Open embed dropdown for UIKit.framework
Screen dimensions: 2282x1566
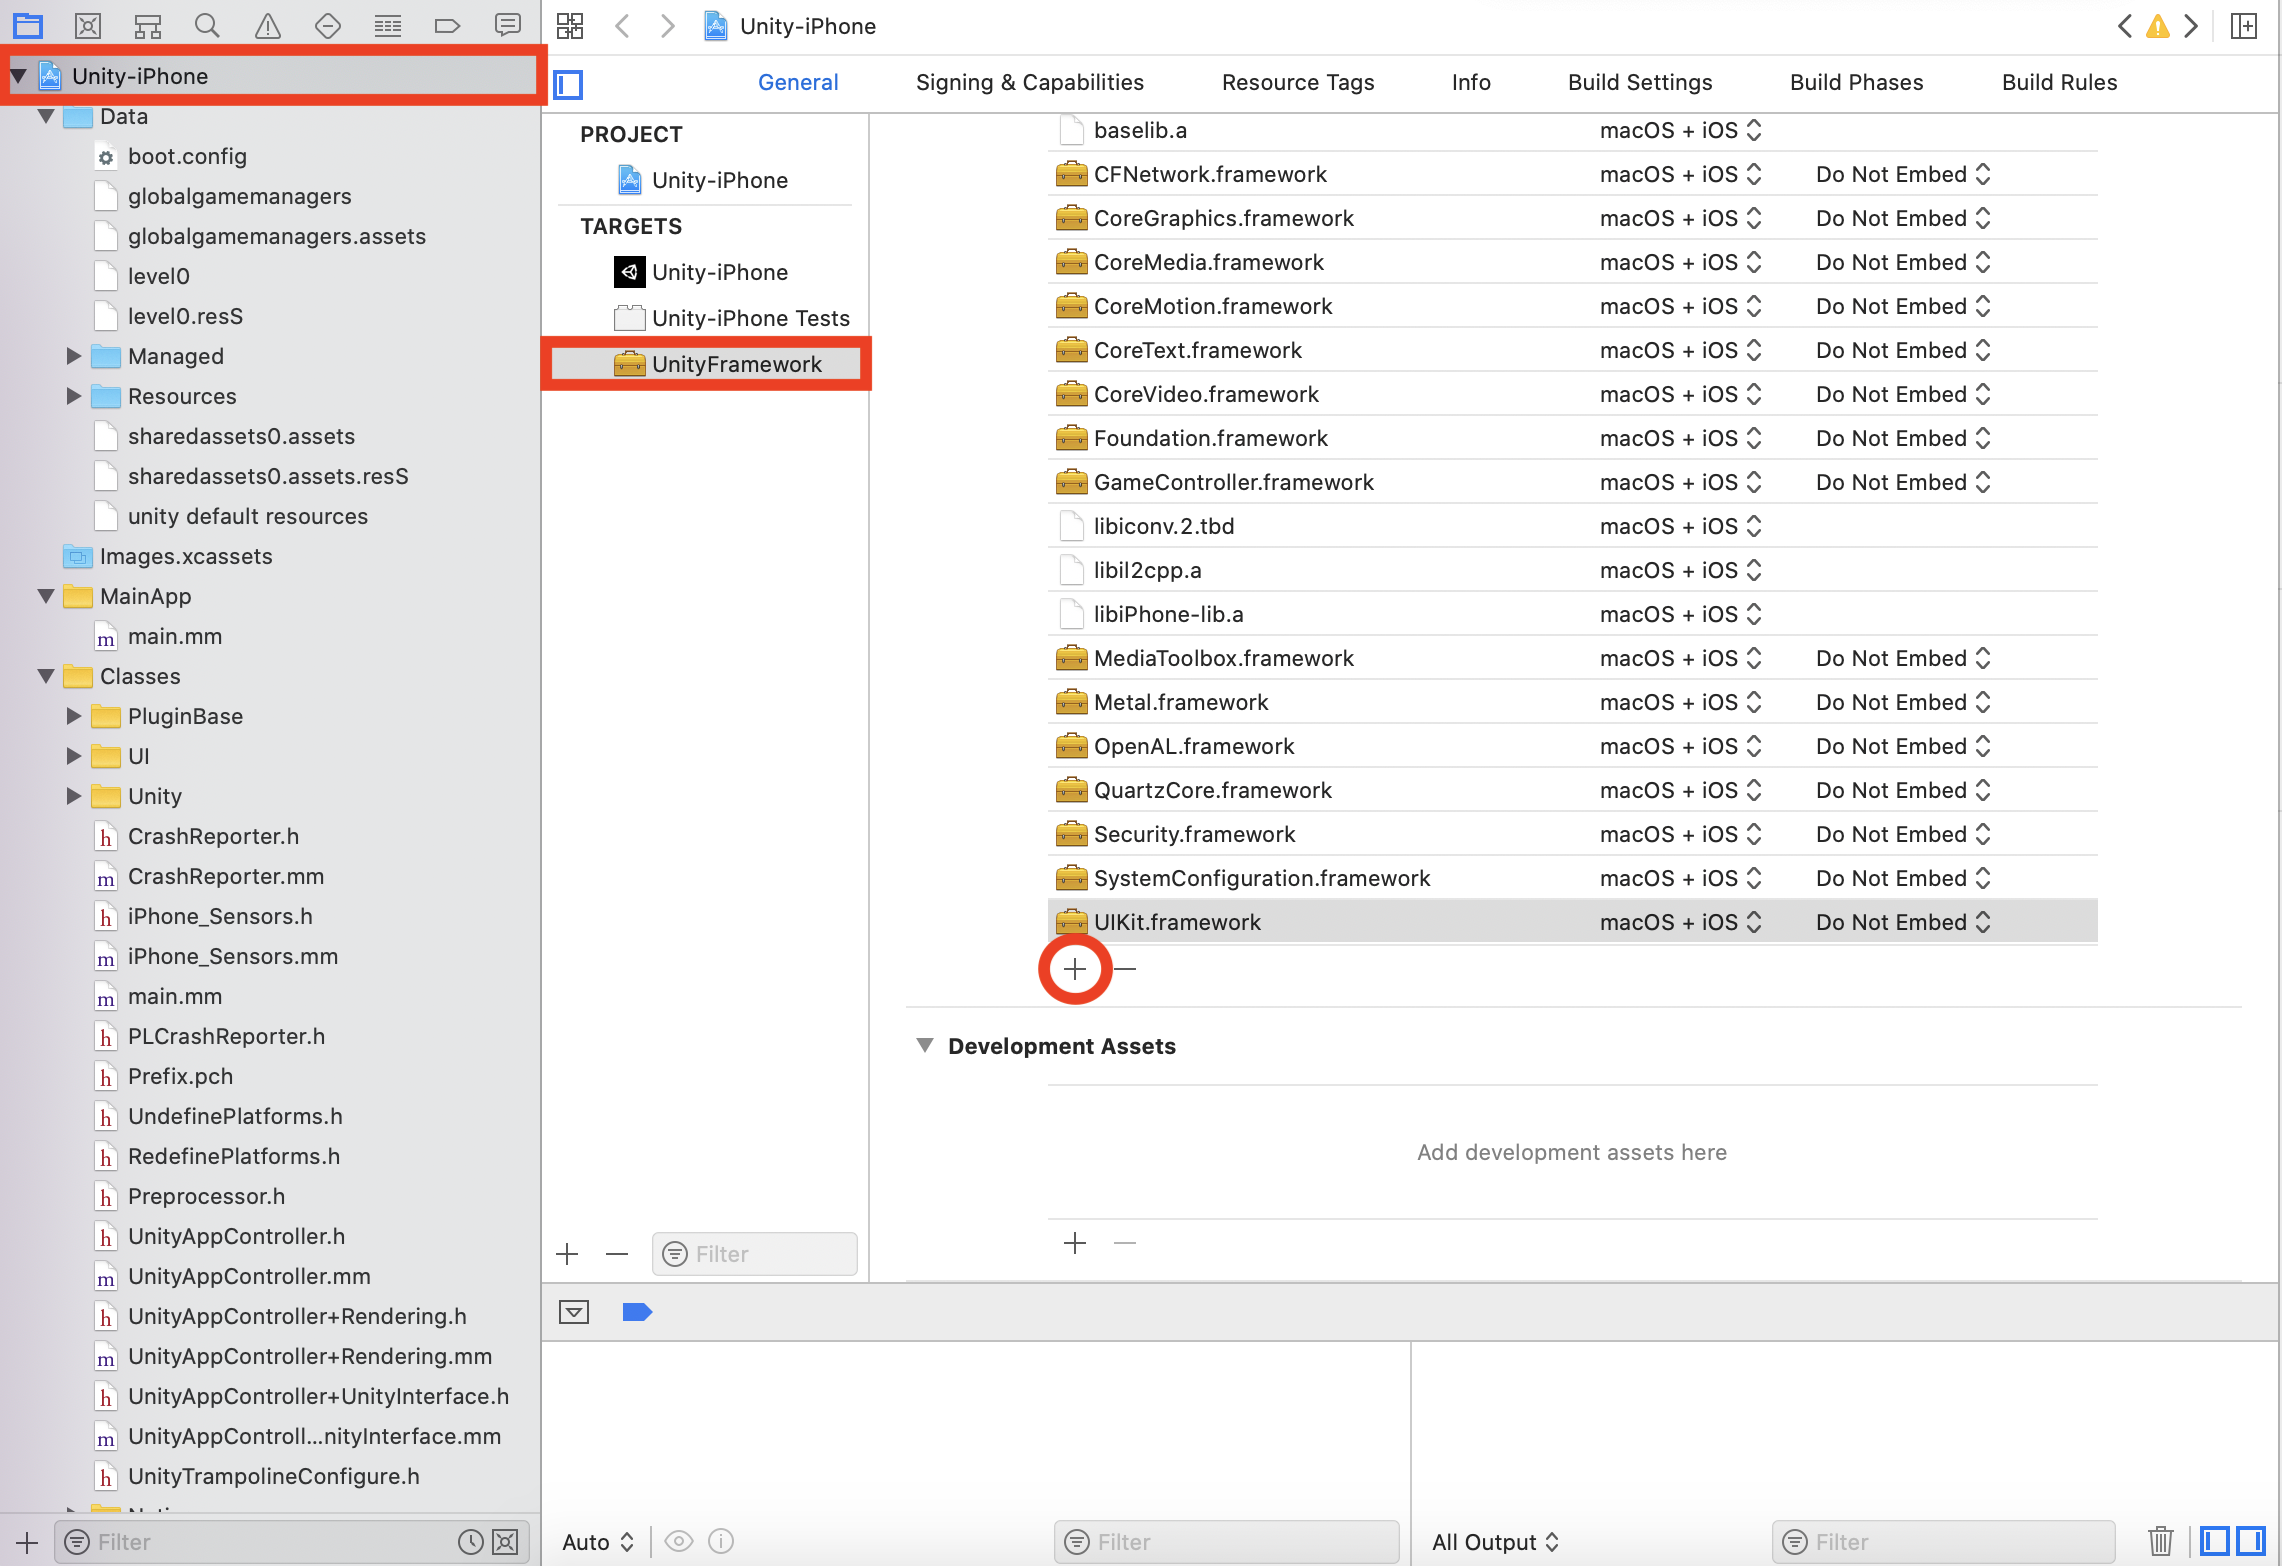(x=1903, y=922)
